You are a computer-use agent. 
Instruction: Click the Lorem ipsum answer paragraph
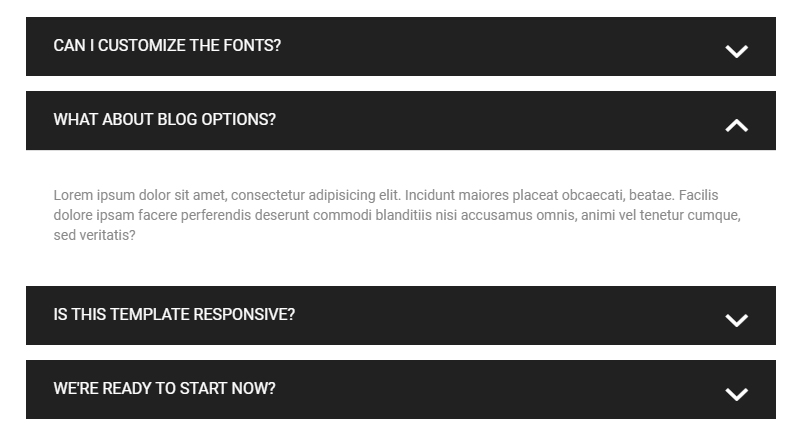tap(397, 215)
